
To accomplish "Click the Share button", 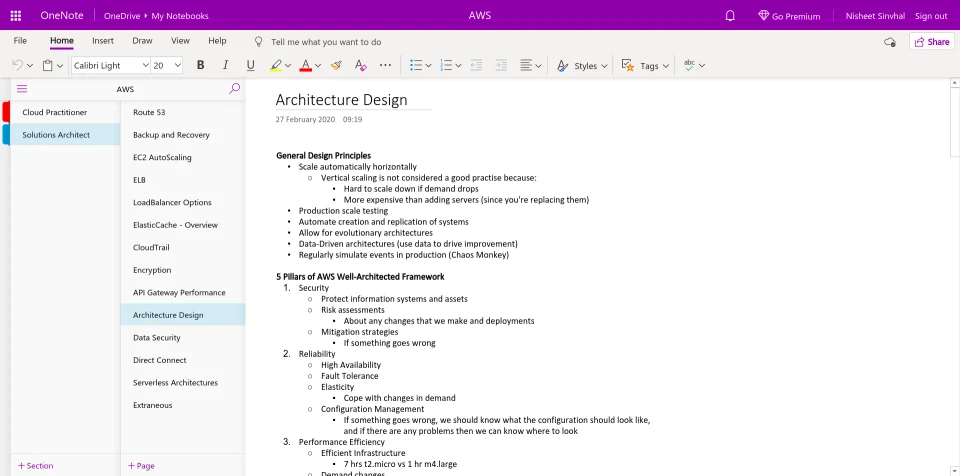I will coord(932,42).
